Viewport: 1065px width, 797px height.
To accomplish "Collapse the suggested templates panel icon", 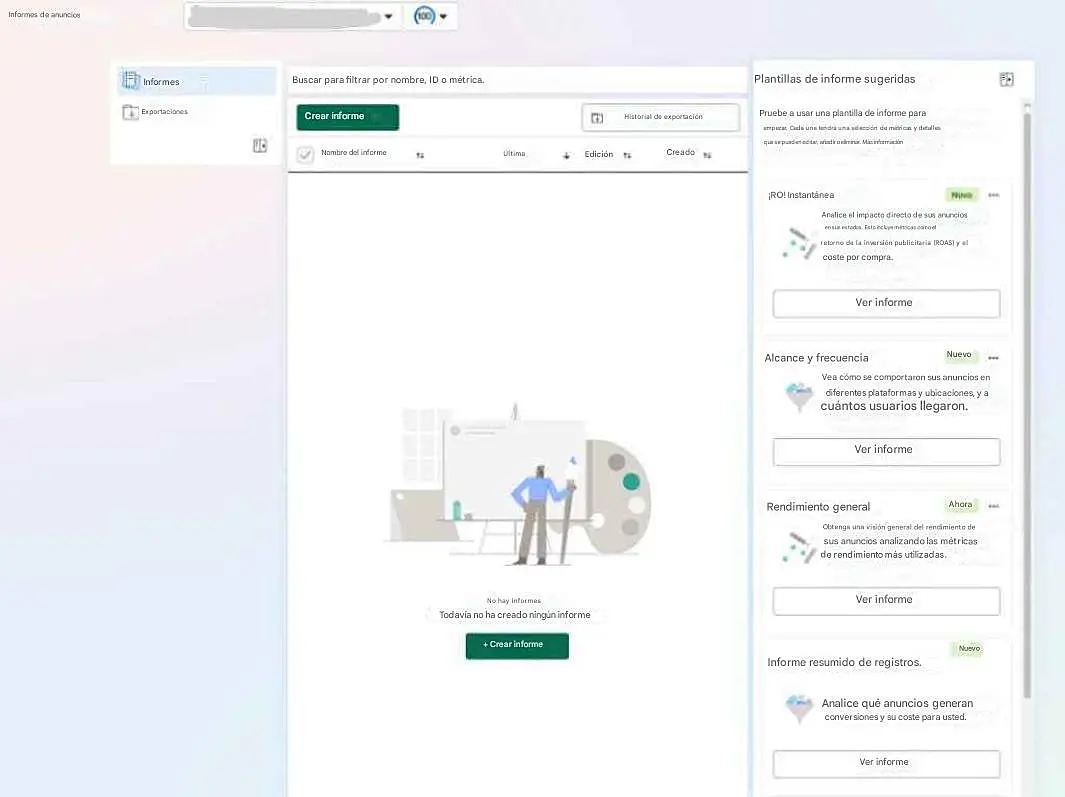I will click(1006, 80).
